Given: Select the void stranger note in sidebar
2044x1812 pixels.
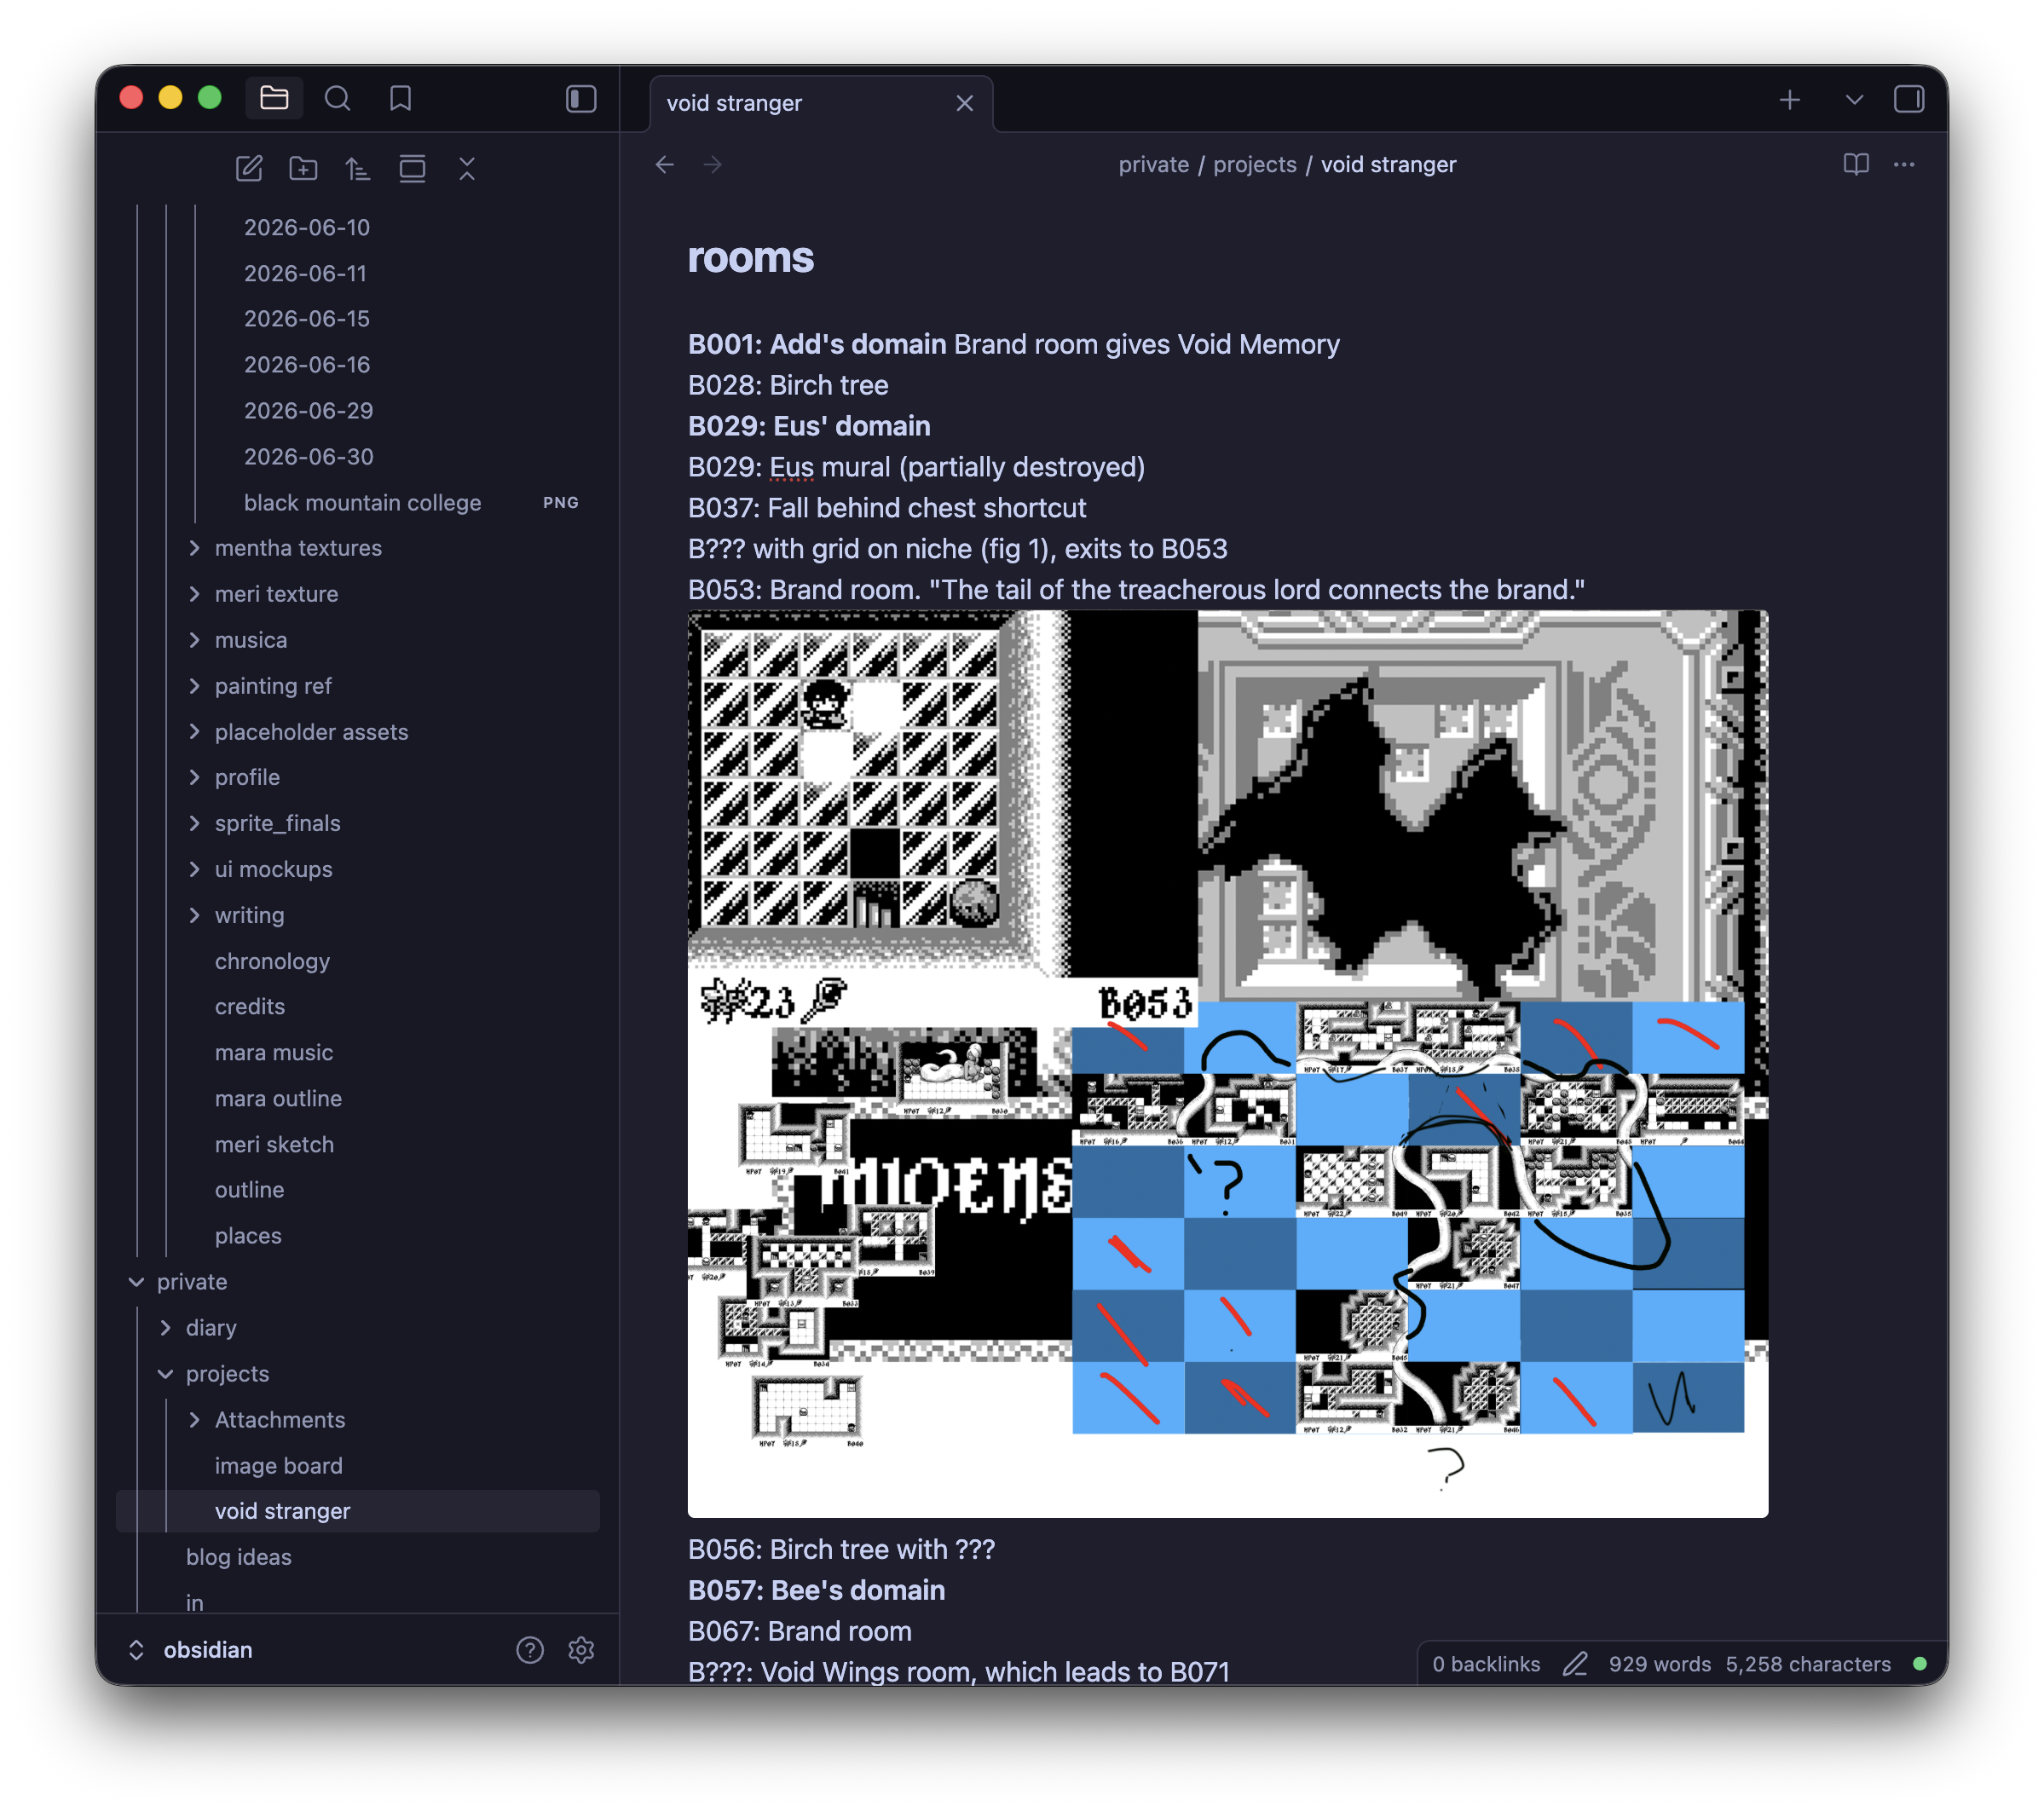Looking at the screenshot, I should (x=358, y=1511).
